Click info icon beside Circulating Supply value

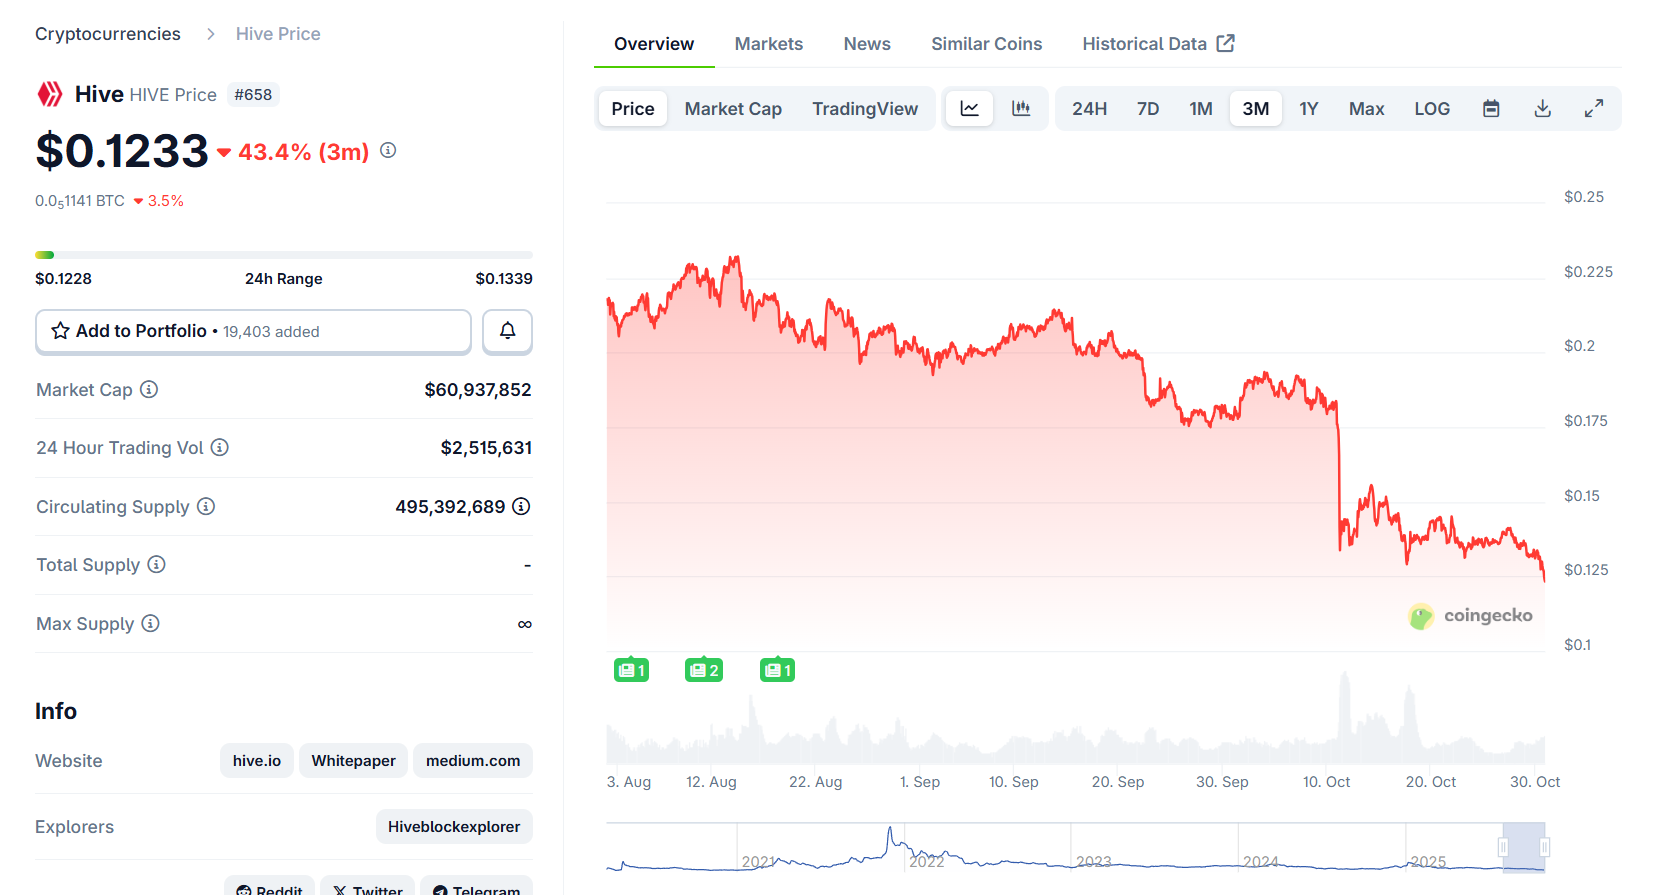tap(521, 506)
